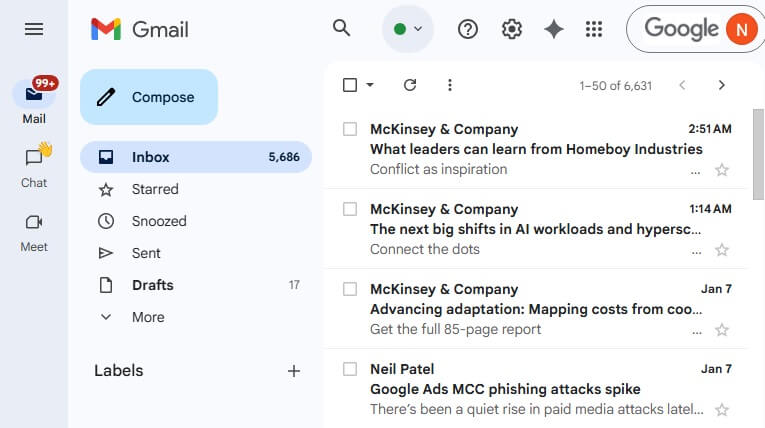
Task: Star the Advancing adaptation email
Action: pyautogui.click(x=722, y=330)
